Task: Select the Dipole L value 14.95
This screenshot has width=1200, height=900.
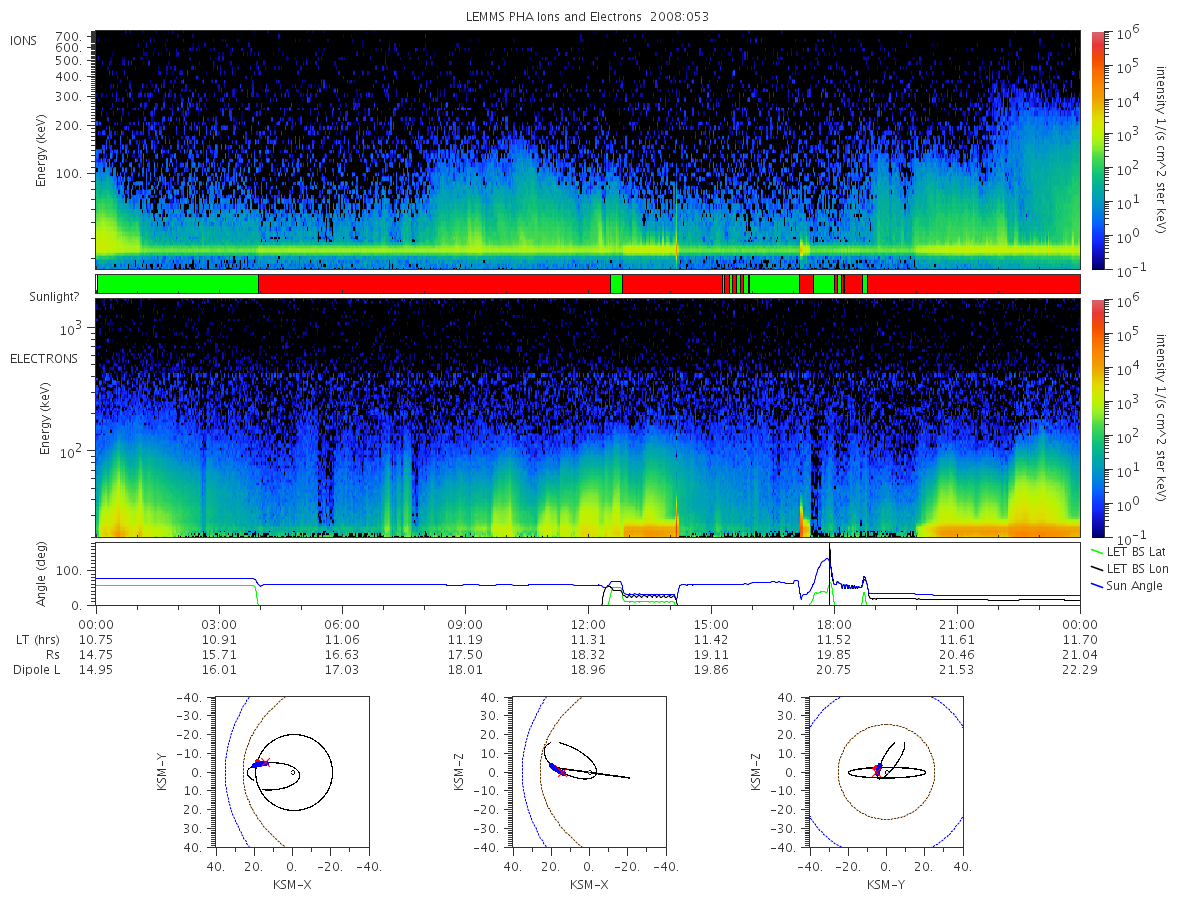Action: point(96,670)
